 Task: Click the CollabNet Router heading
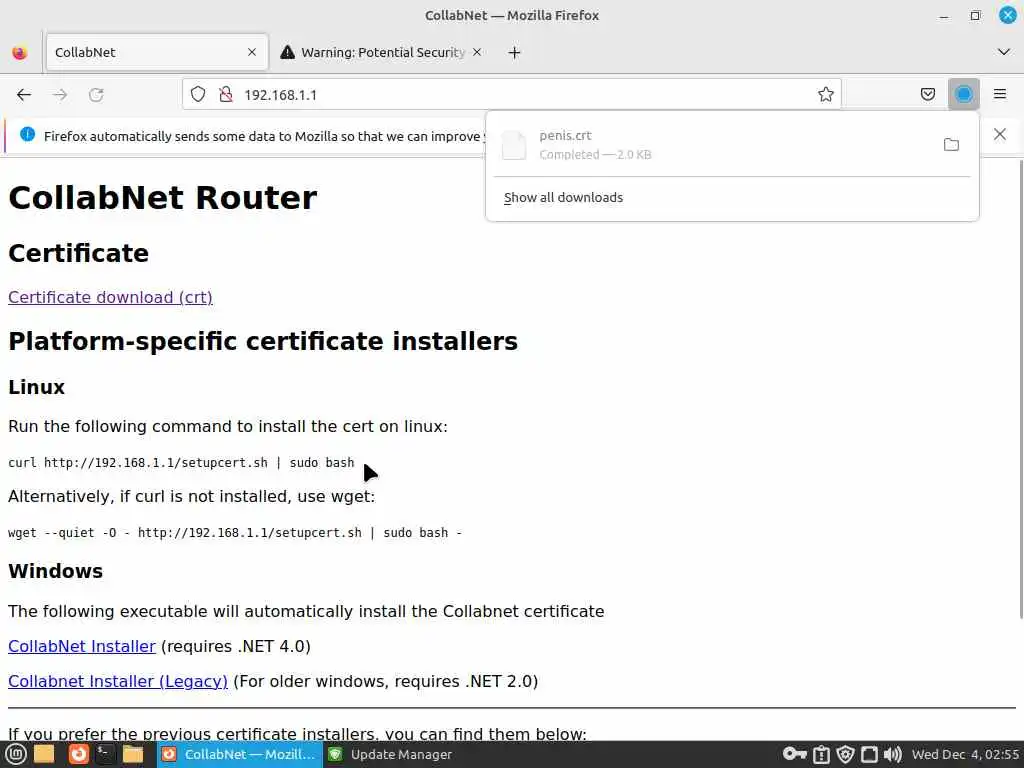[x=163, y=197]
